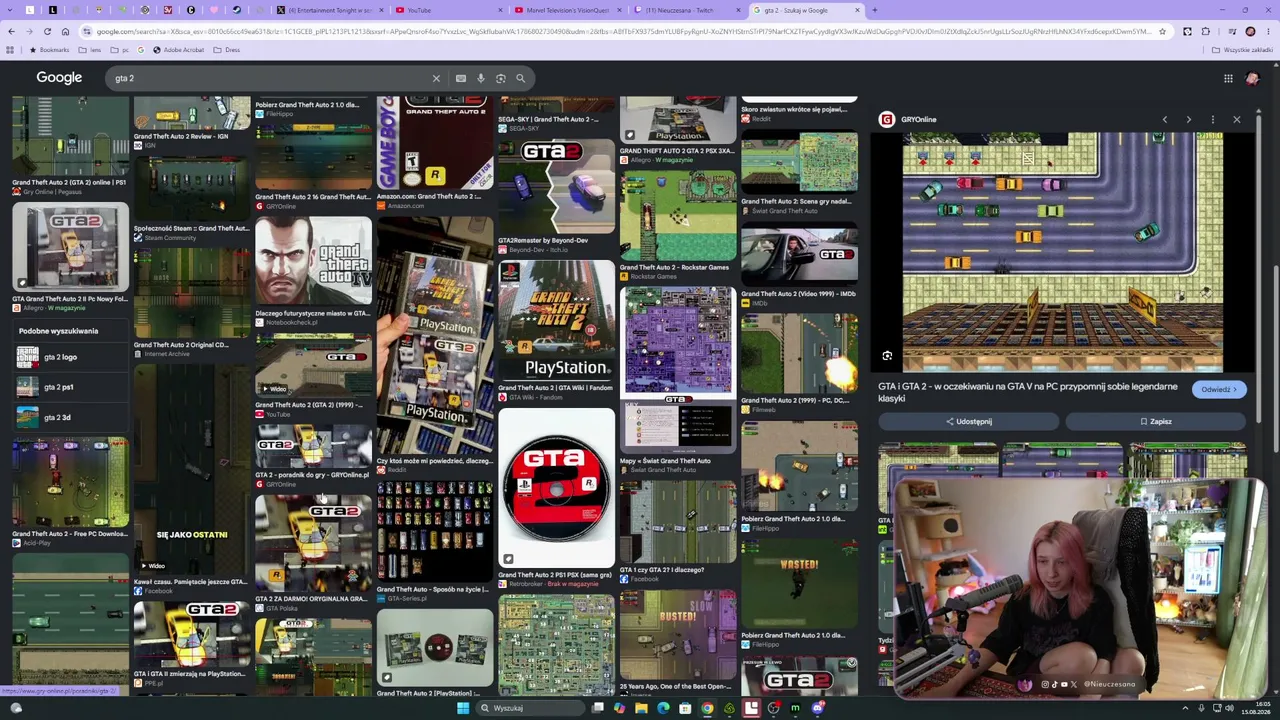The width and height of the screenshot is (1280, 720).
Task: Open the preview title about GTA i GTA 2
Action: point(1028,392)
